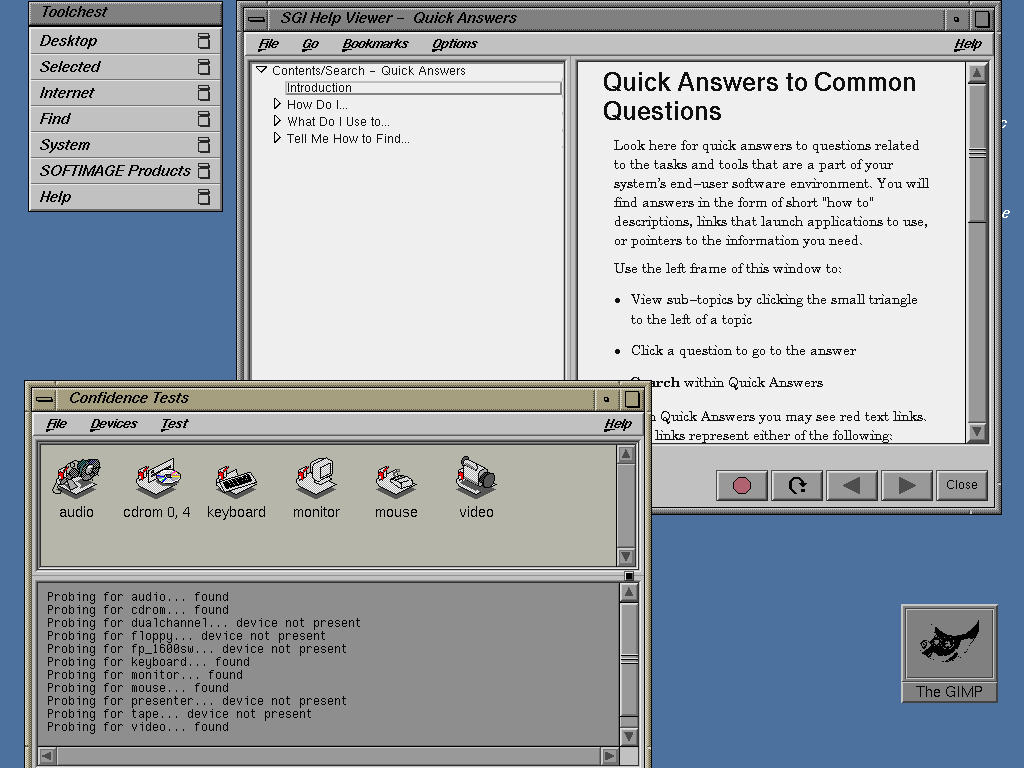Click probe log horizontal scroll left arrow

(x=47, y=756)
